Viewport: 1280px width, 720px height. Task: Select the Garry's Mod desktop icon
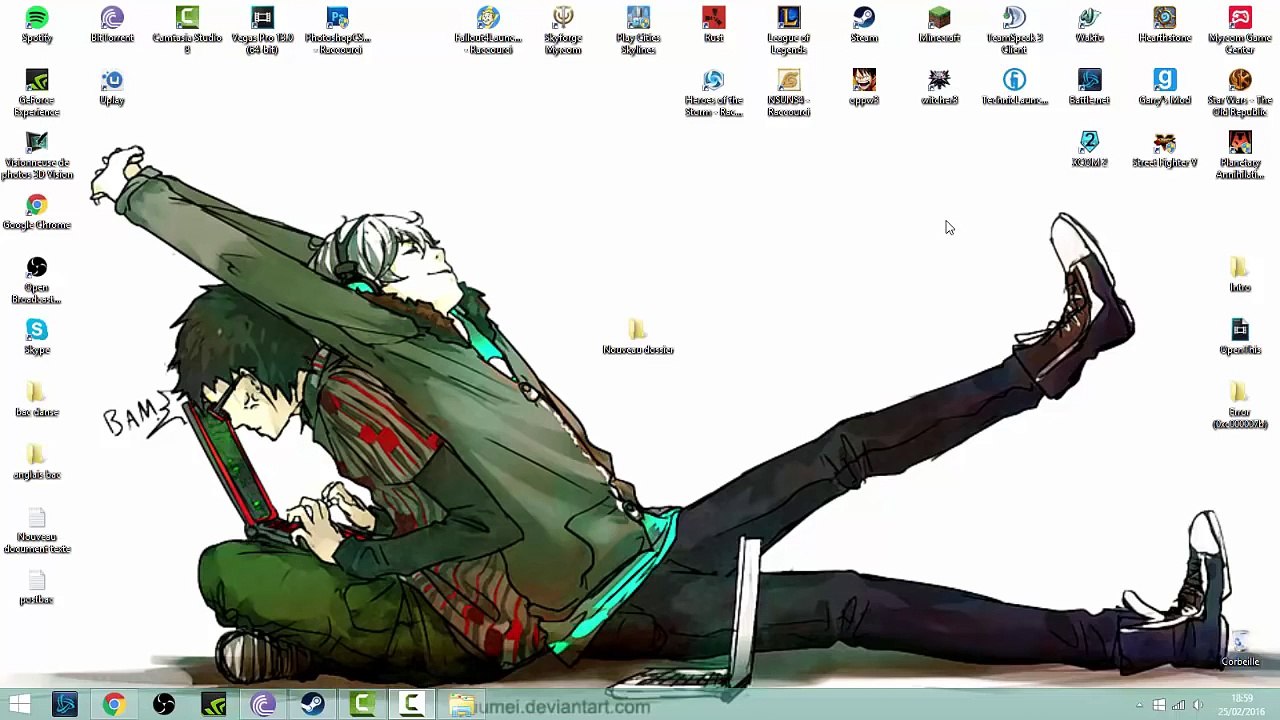(x=1165, y=88)
